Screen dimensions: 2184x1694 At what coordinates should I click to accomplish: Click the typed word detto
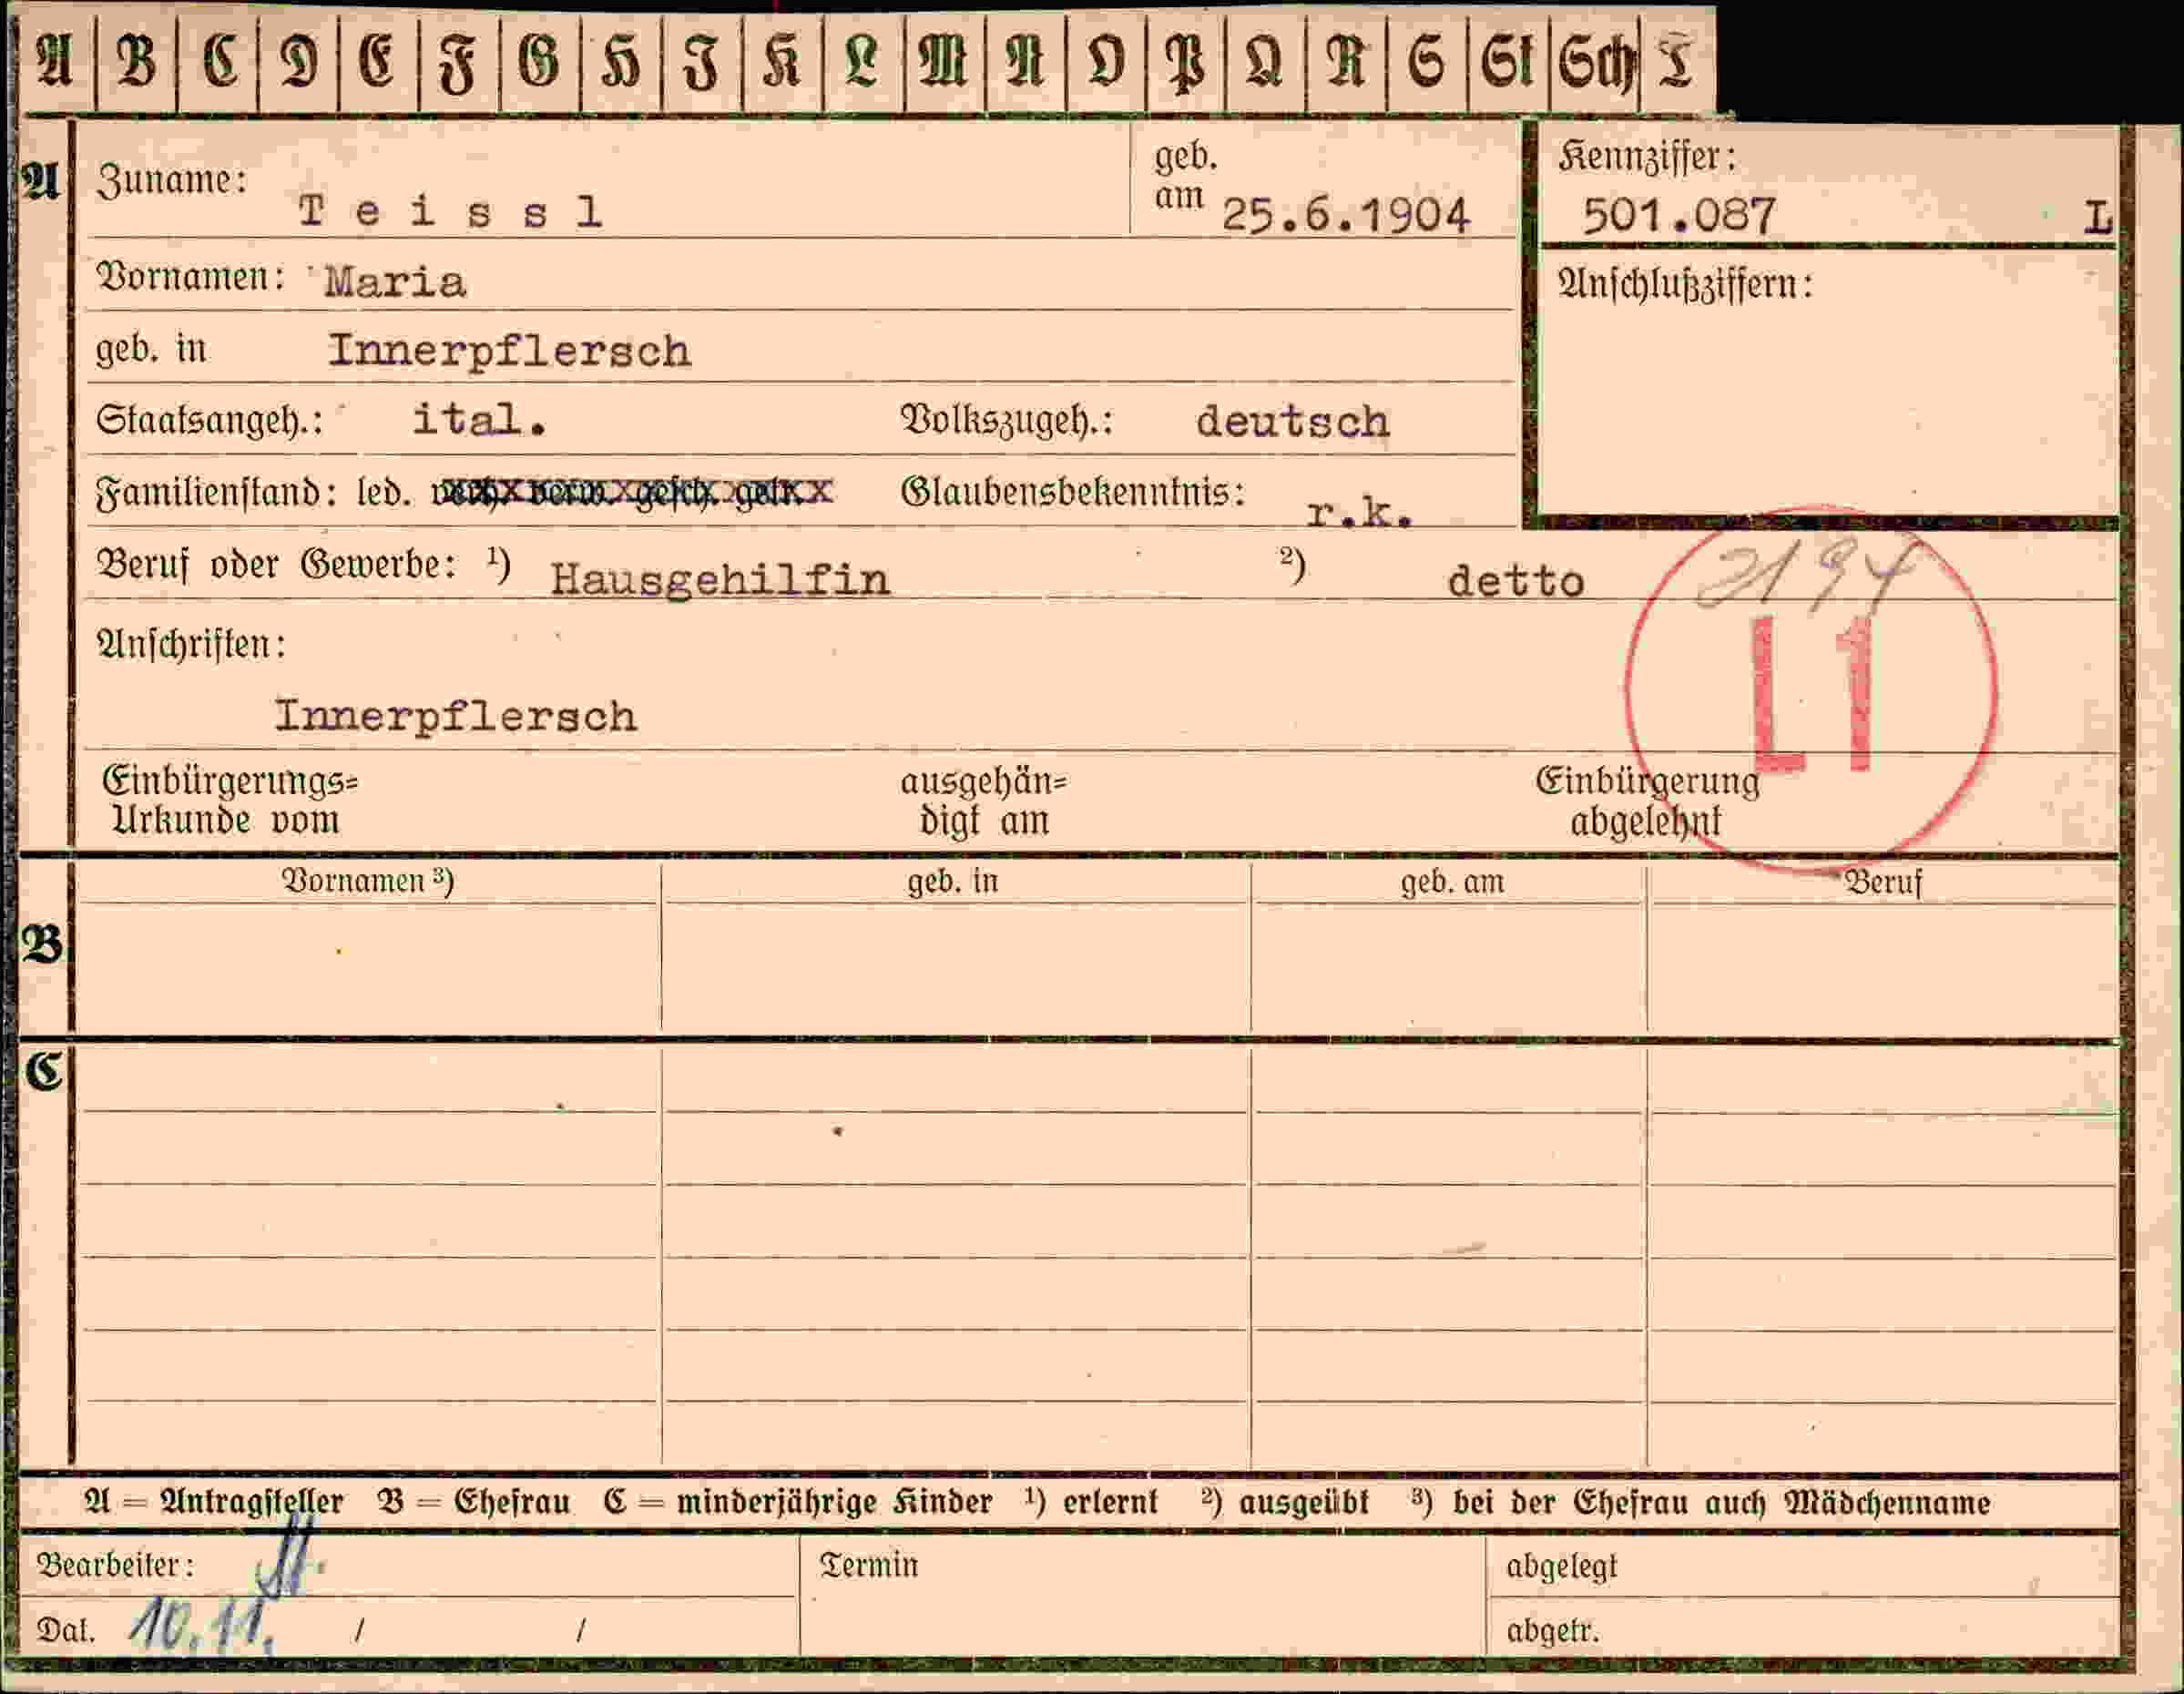[1516, 581]
